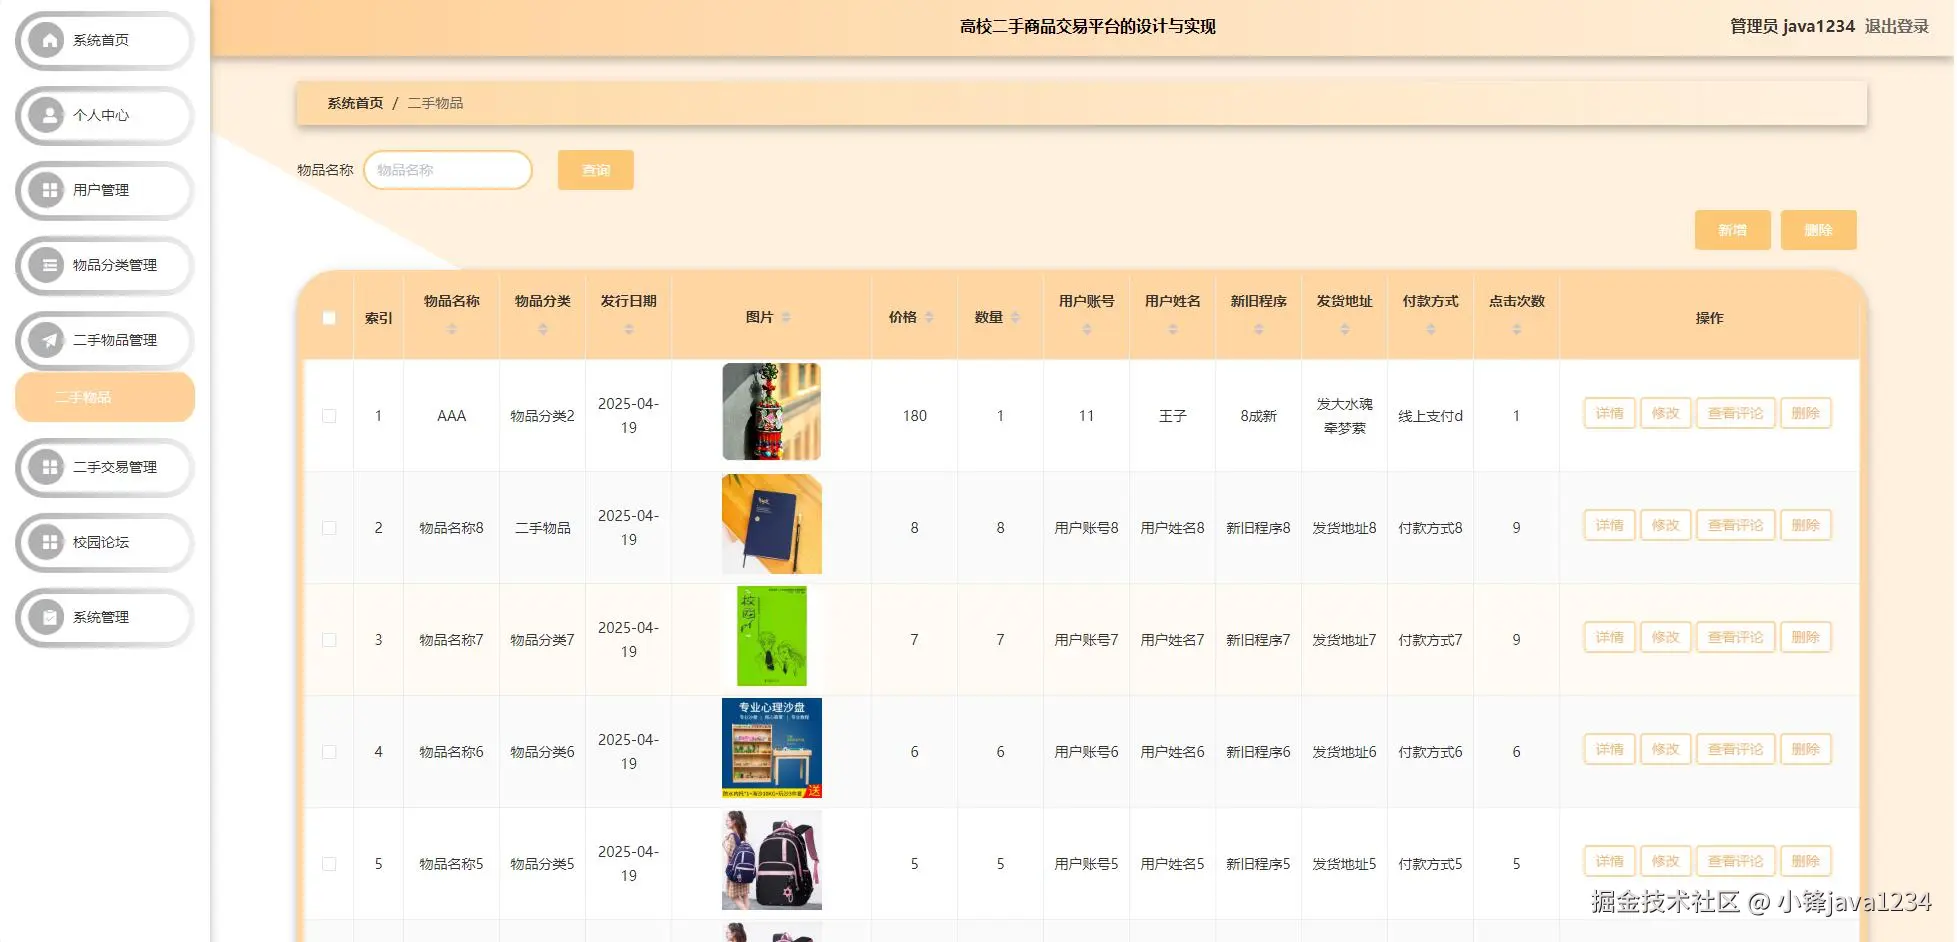1957x942 pixels.
Task: Delete the 物品名称8 row
Action: (x=1805, y=525)
